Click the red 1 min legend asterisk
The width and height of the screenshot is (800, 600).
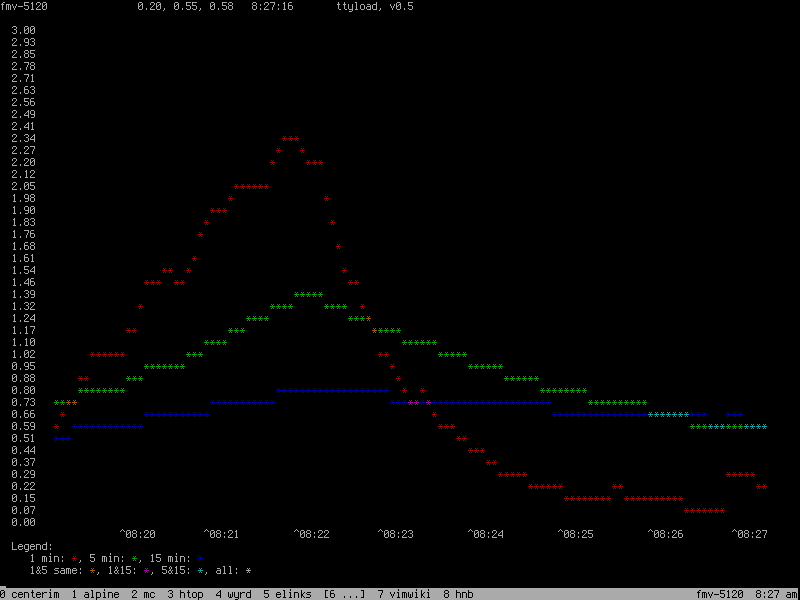74,559
